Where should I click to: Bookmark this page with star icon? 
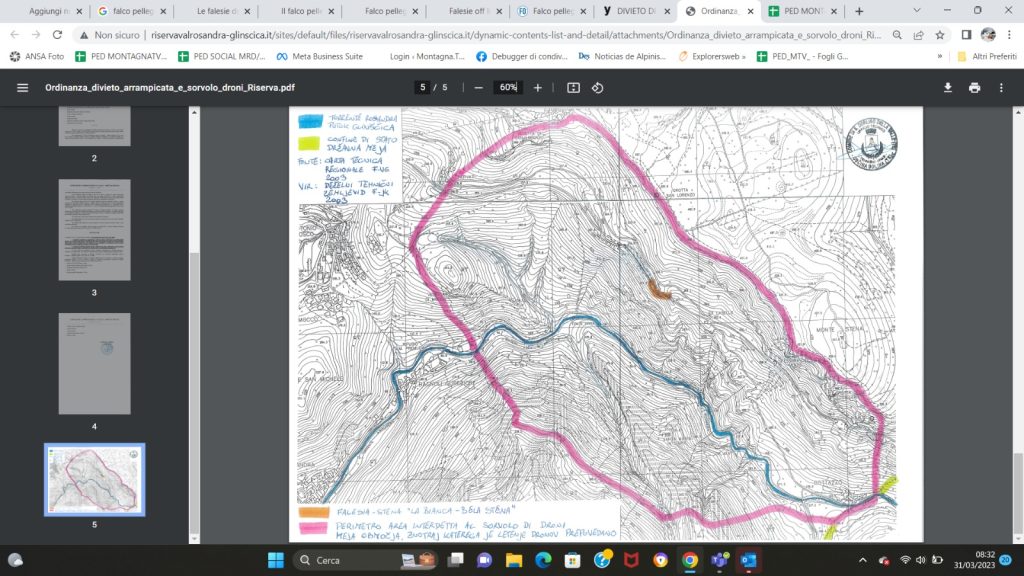[x=940, y=34]
